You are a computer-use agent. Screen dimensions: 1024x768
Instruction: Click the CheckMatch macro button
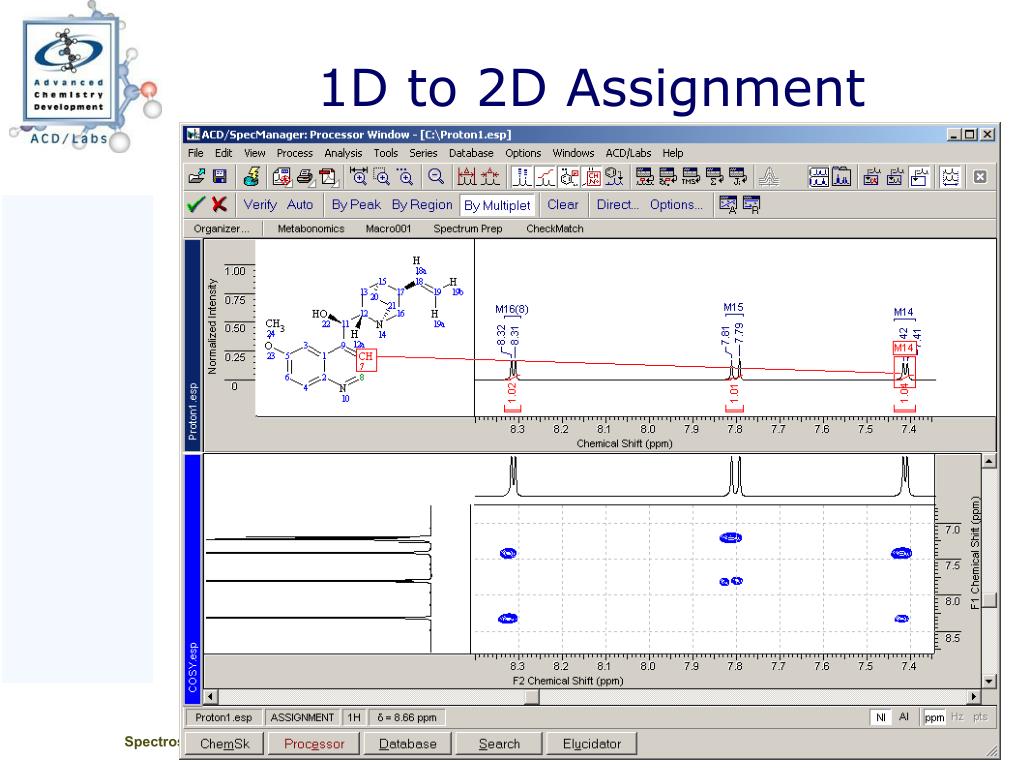point(554,229)
